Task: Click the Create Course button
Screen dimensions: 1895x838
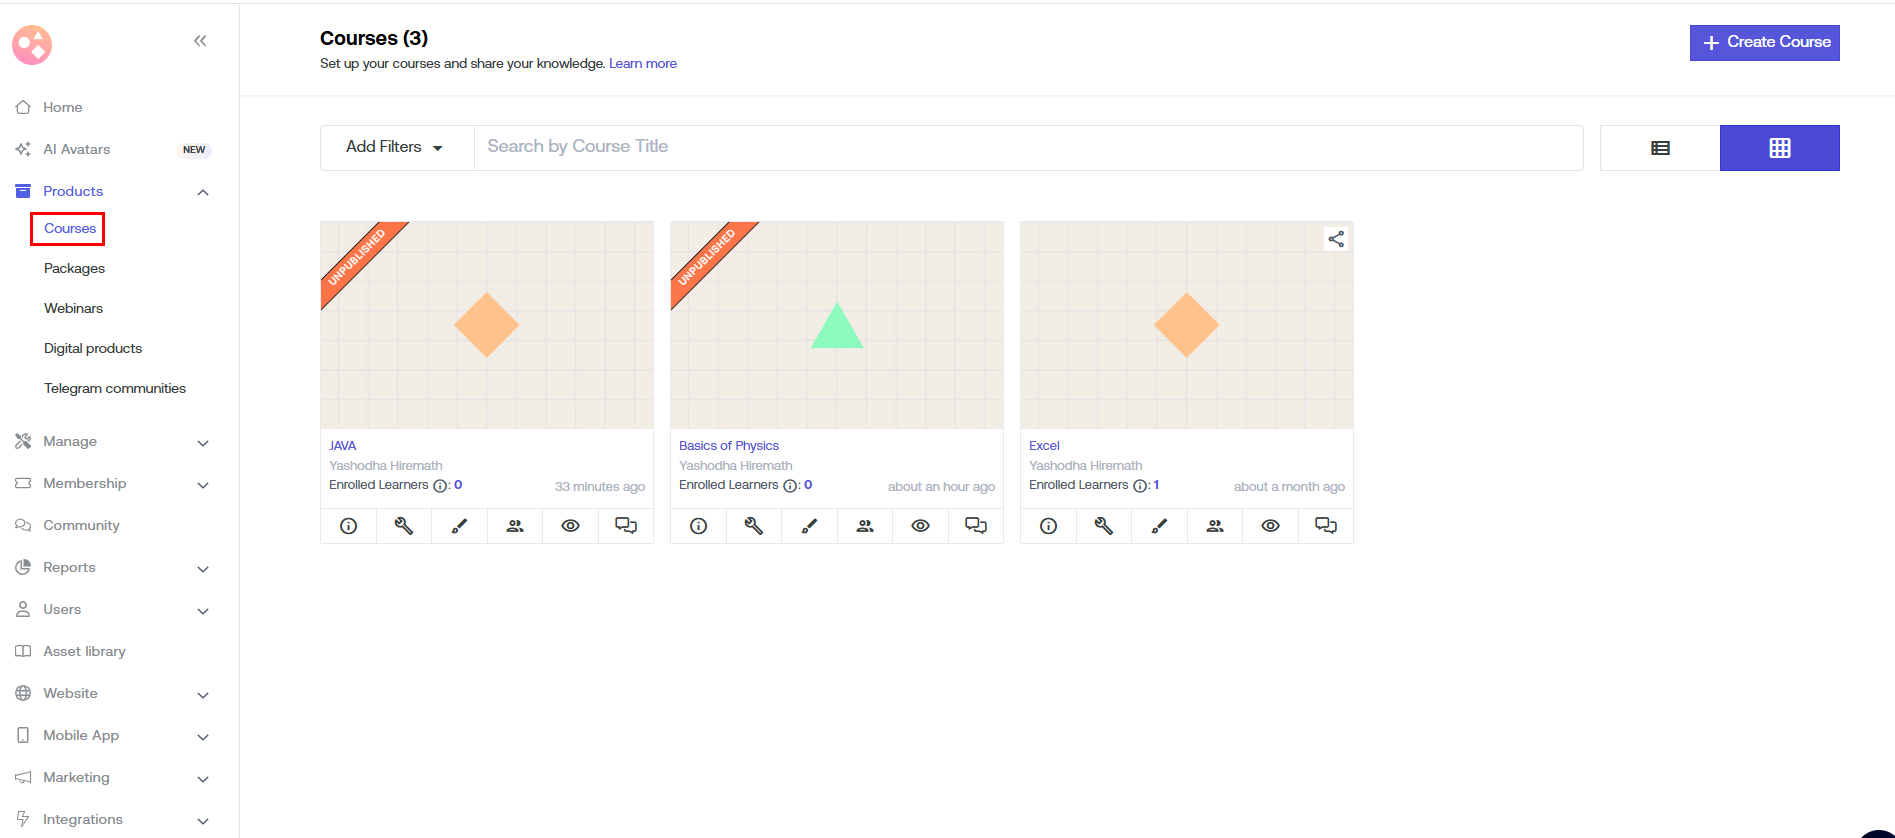Action: (x=1764, y=42)
